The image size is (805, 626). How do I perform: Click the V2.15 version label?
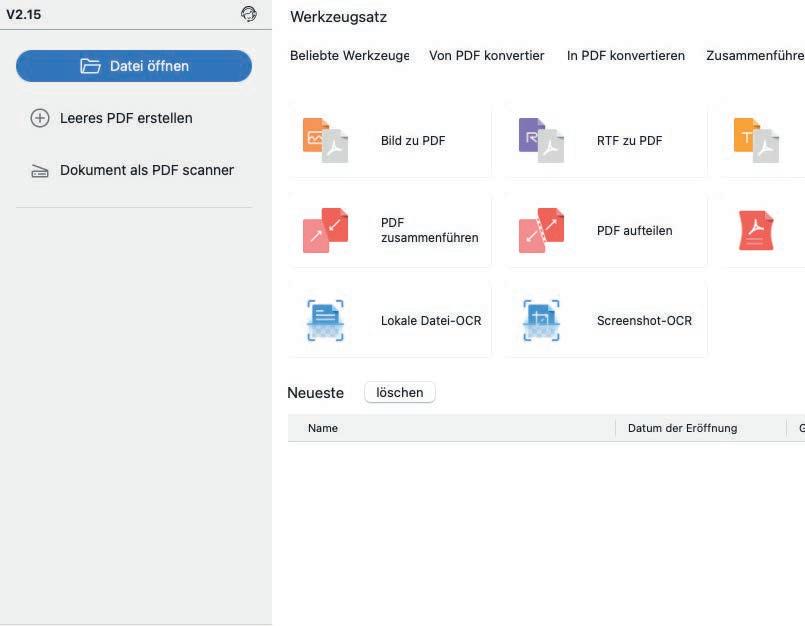pyautogui.click(x=24, y=14)
